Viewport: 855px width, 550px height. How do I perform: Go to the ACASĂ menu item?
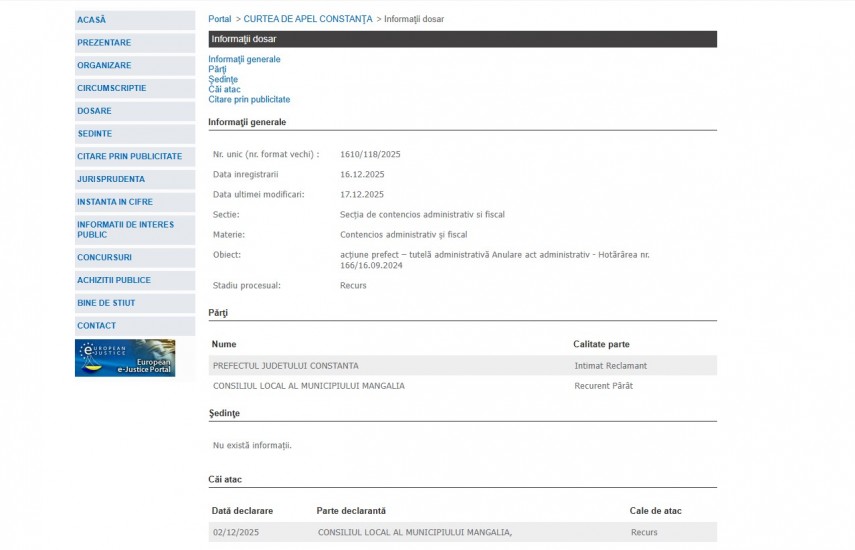pyautogui.click(x=92, y=20)
